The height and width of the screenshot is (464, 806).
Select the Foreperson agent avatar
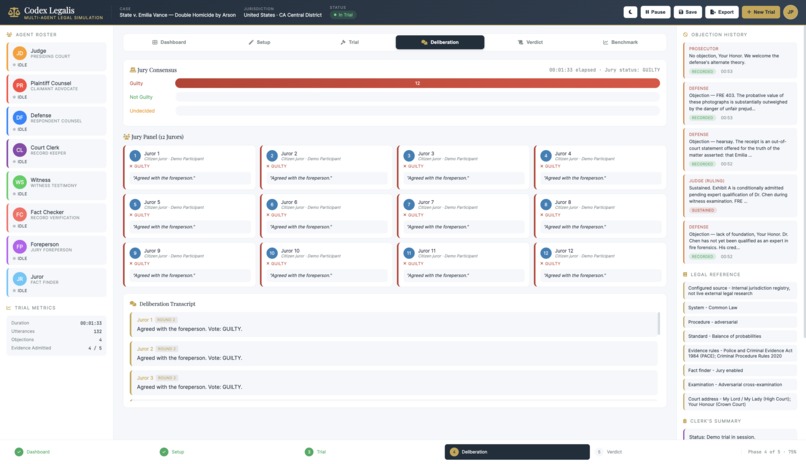[20, 247]
